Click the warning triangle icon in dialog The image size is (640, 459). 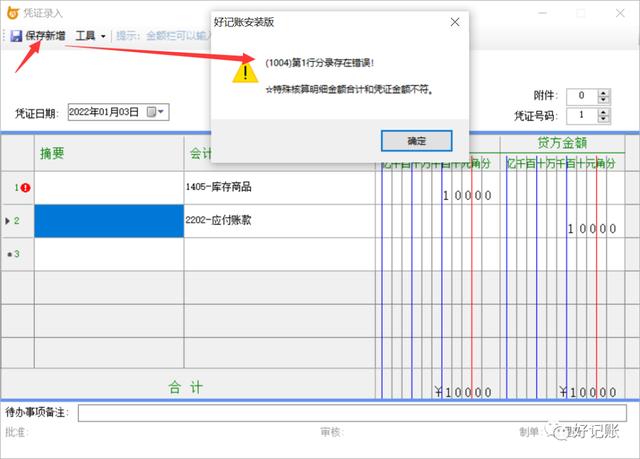245,73
